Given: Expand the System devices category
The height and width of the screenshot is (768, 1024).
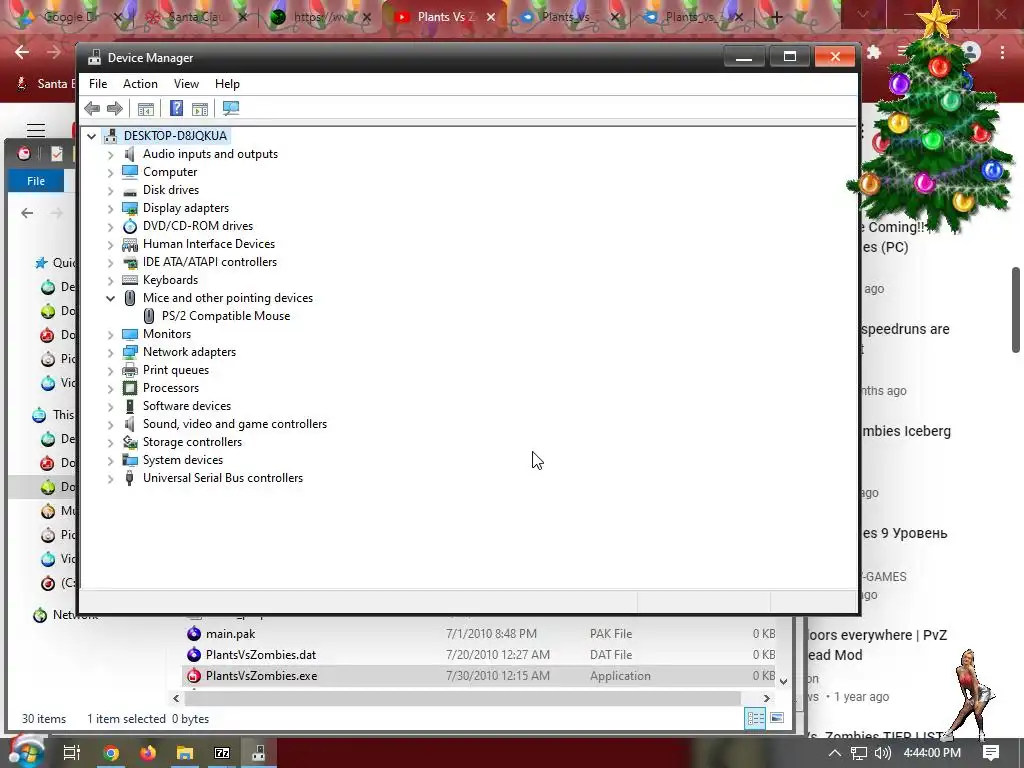Looking at the screenshot, I should tap(110, 460).
